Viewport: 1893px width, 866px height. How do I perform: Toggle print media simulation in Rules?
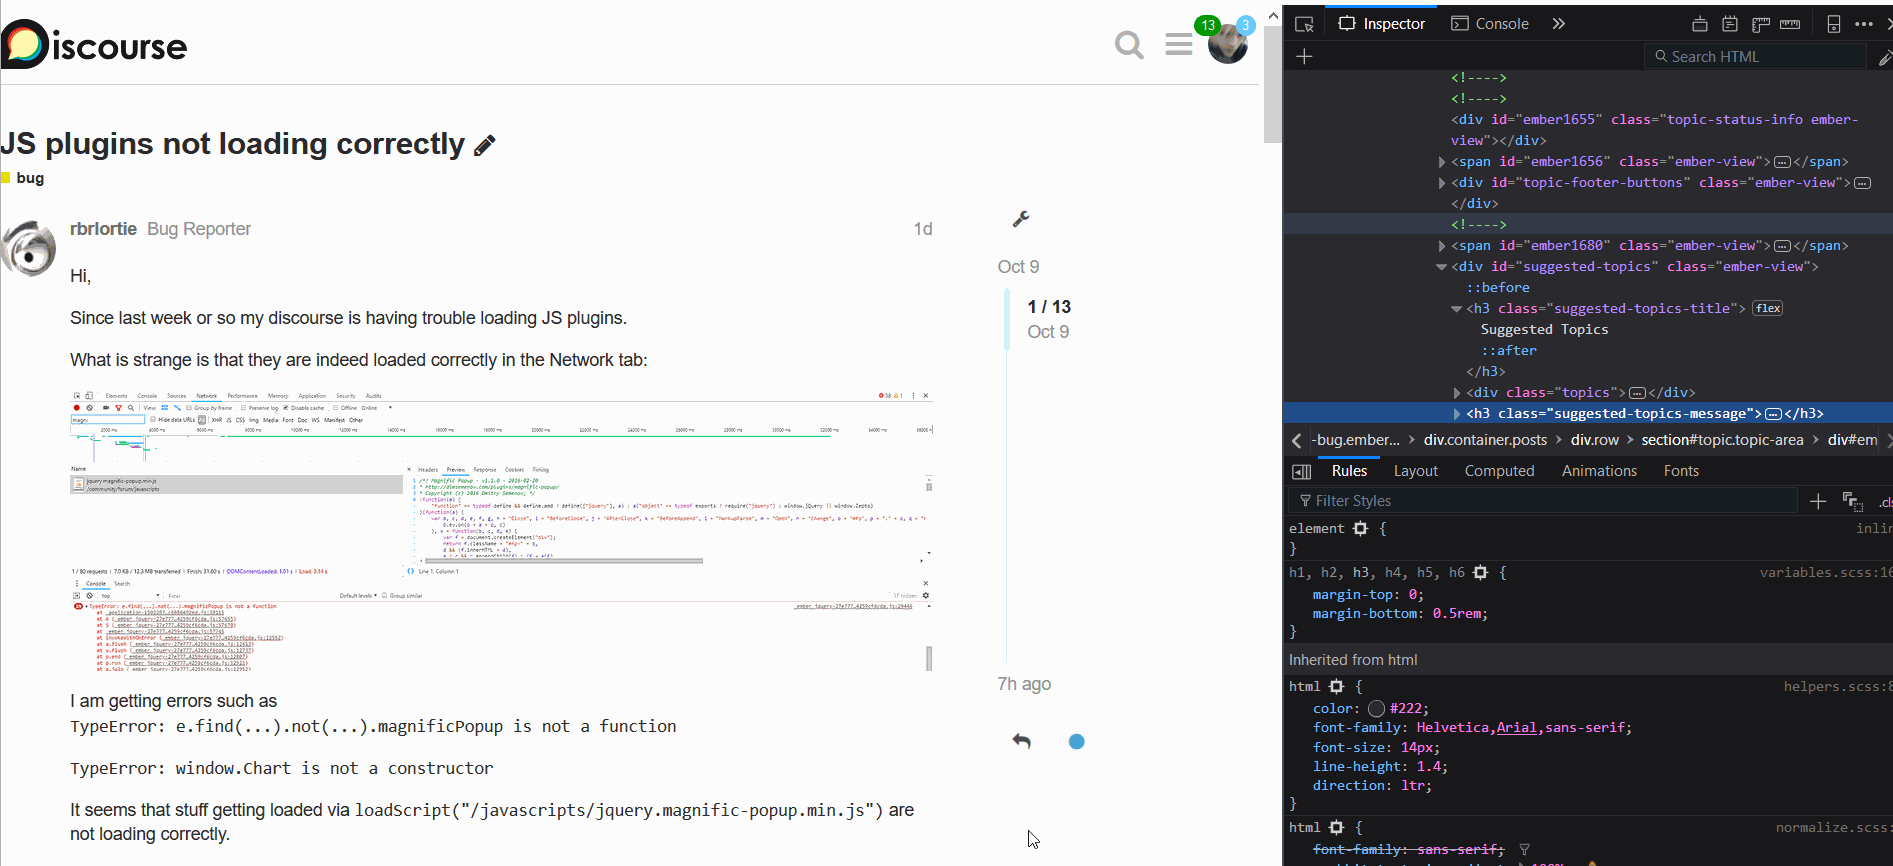pos(1851,501)
